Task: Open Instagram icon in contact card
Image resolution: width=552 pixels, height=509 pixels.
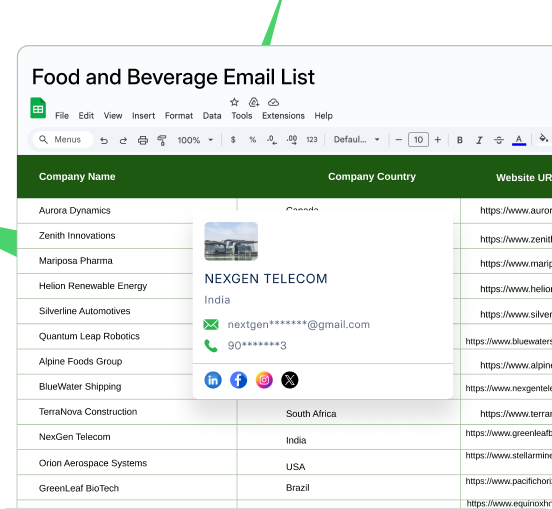Action: point(264,380)
